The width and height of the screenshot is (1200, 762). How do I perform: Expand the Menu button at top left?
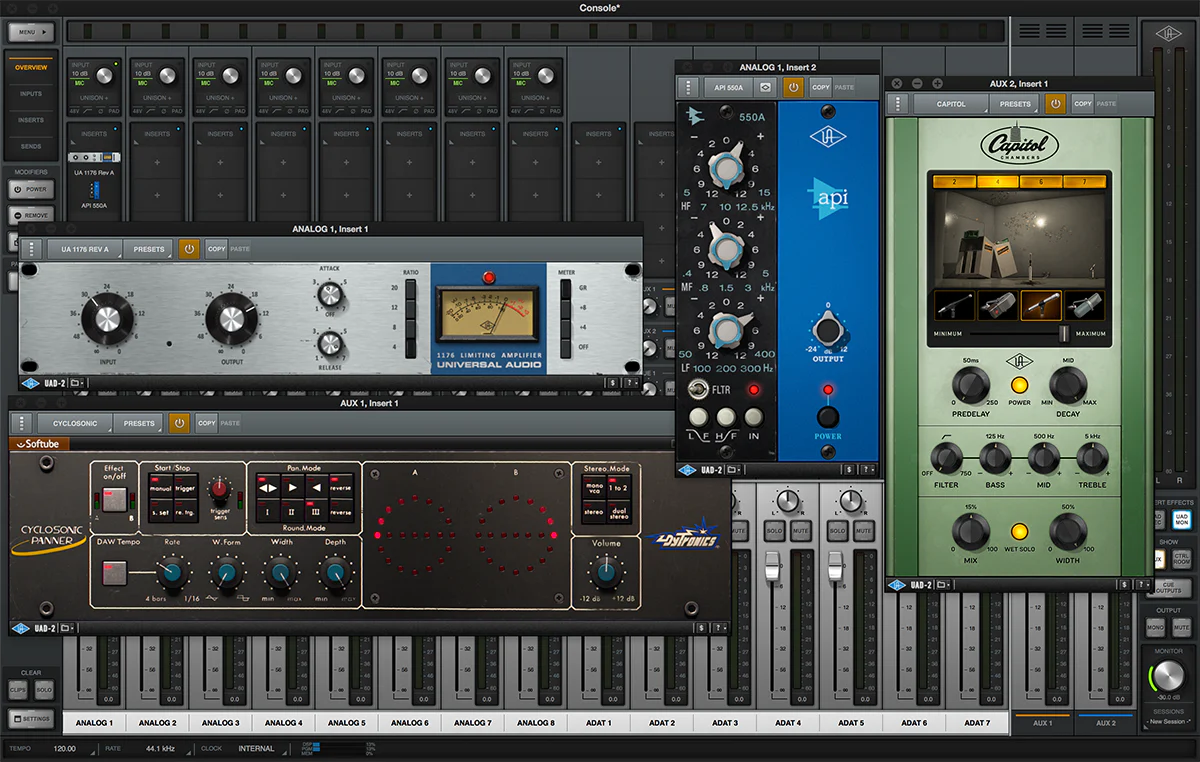click(31, 32)
